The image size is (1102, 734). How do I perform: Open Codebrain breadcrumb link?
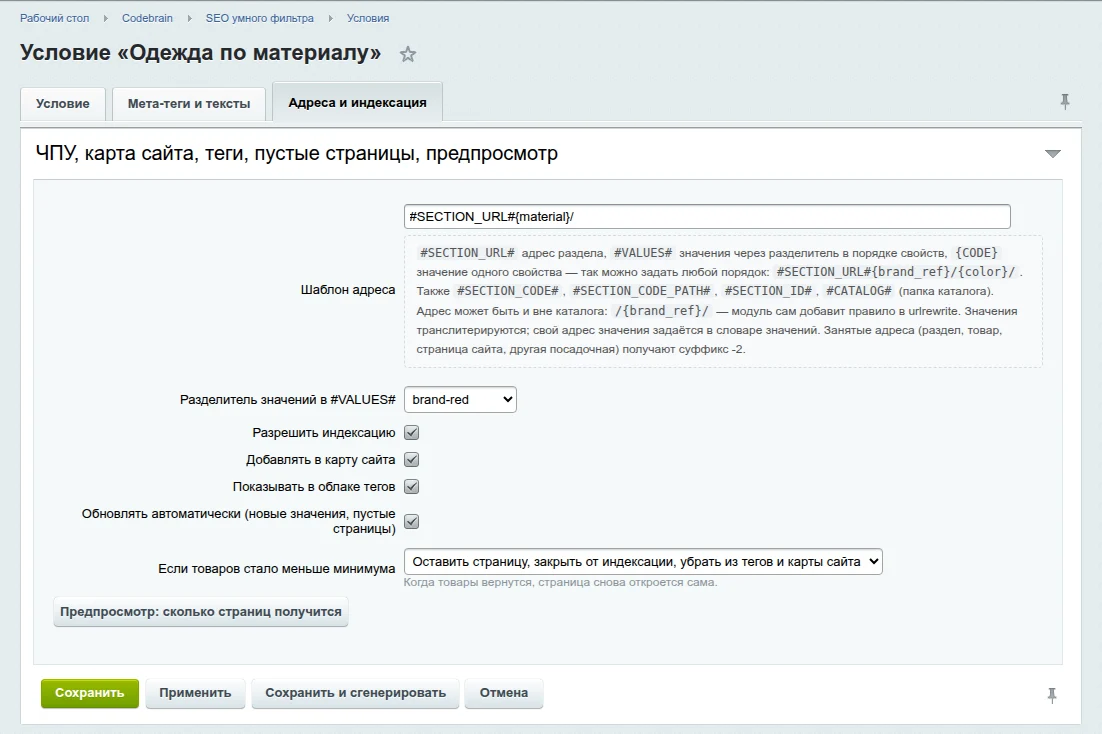click(147, 18)
